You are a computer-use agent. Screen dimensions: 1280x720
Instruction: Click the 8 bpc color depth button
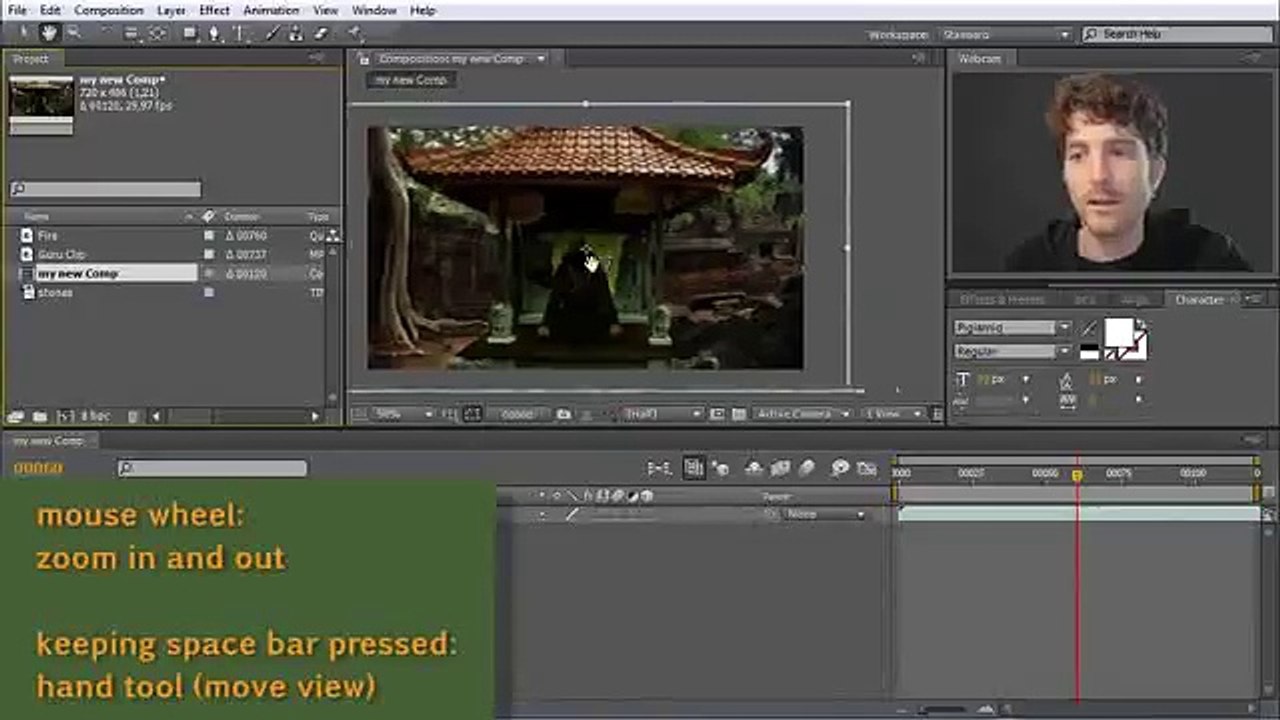96,416
